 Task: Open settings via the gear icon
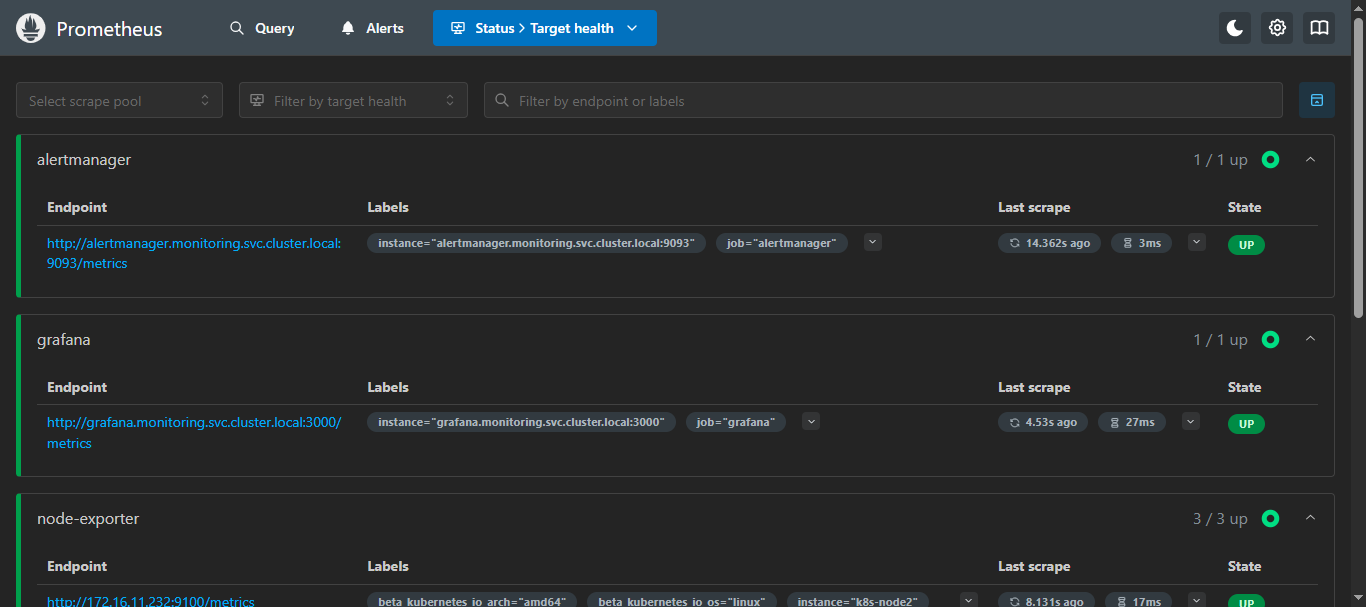pos(1277,28)
